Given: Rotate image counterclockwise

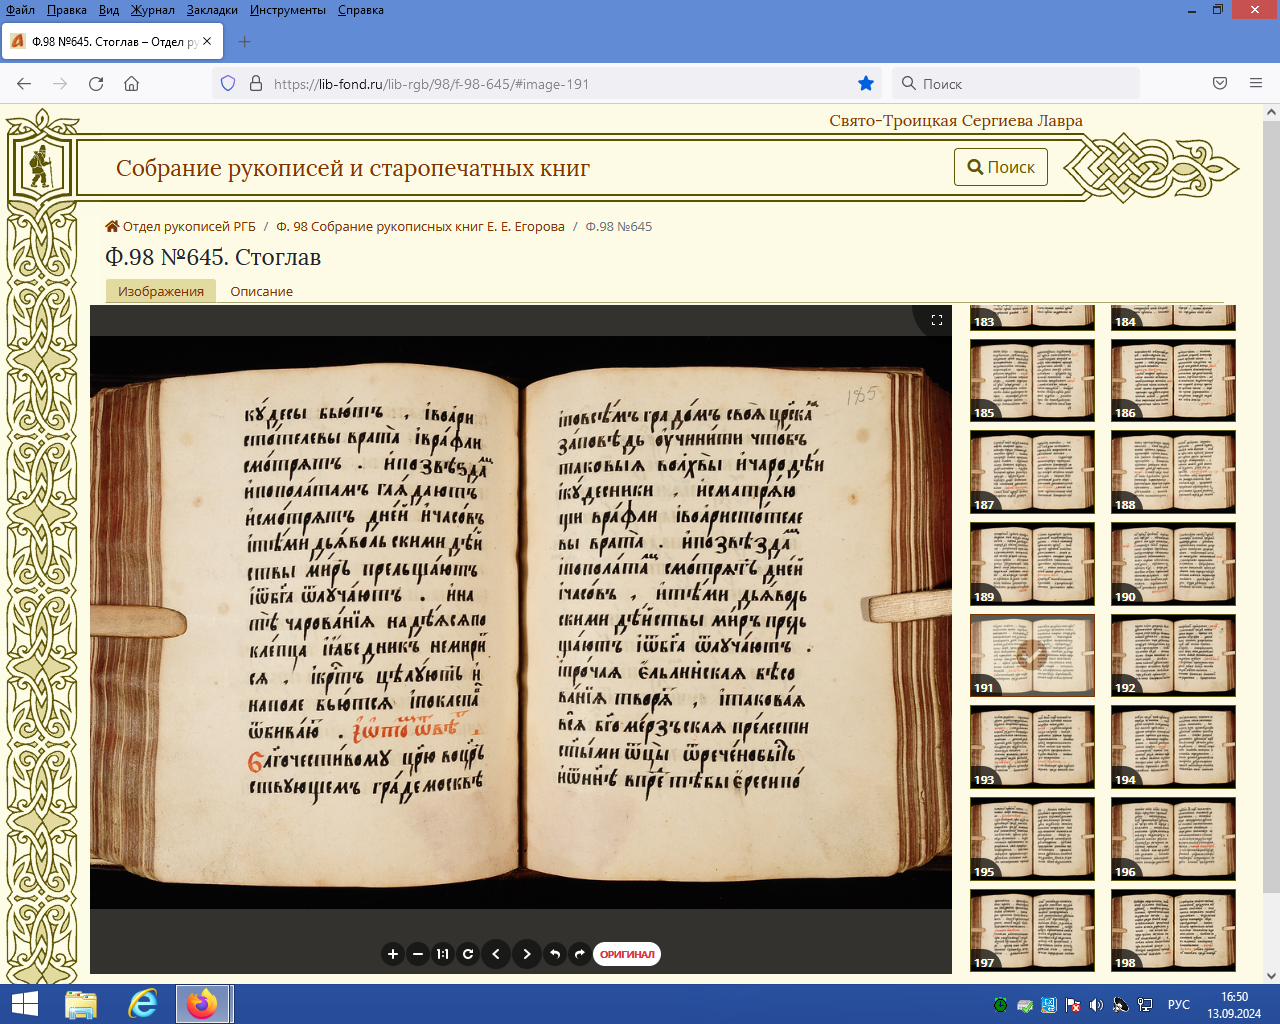Looking at the screenshot, I should click(x=555, y=954).
